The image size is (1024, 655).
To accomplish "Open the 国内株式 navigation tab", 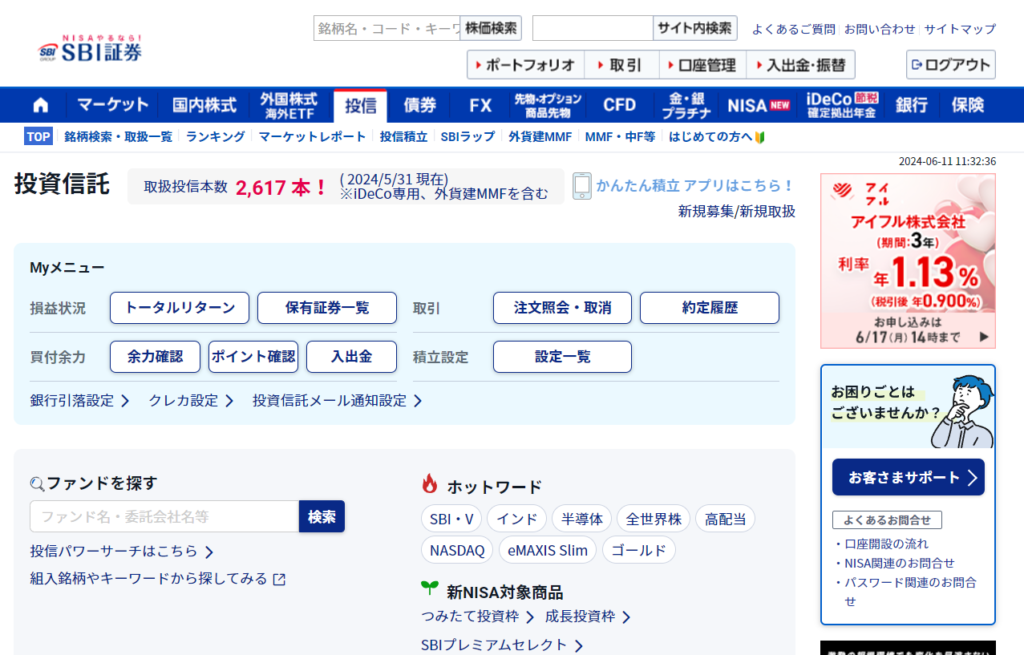I will [204, 105].
